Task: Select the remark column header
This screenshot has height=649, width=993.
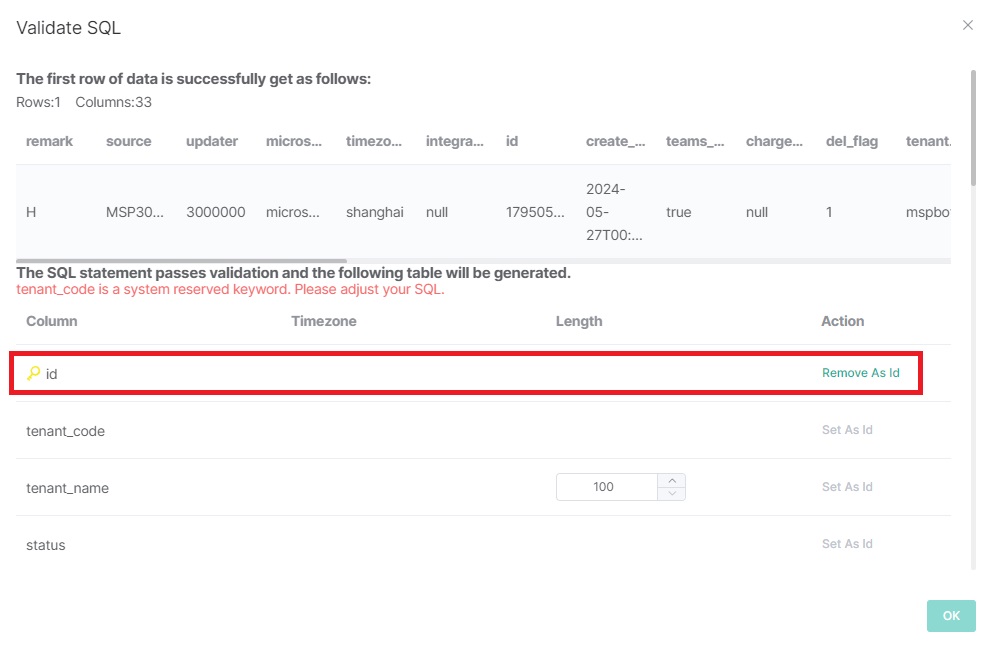Action: (49, 141)
